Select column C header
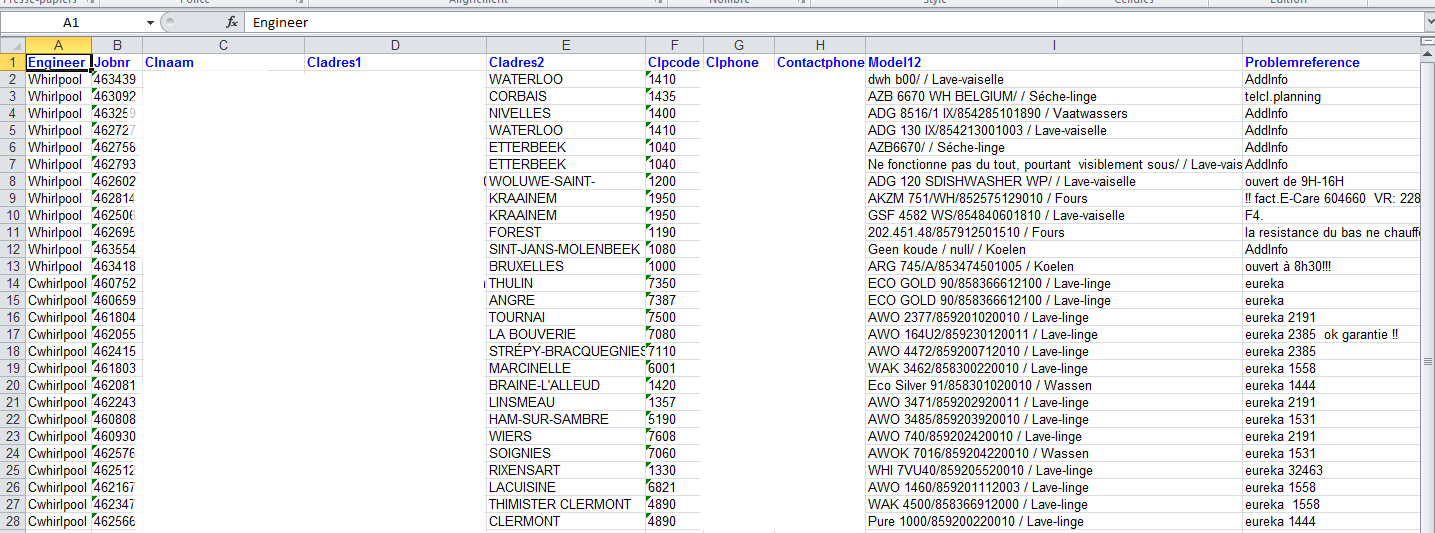The image size is (1435, 533). click(x=223, y=45)
